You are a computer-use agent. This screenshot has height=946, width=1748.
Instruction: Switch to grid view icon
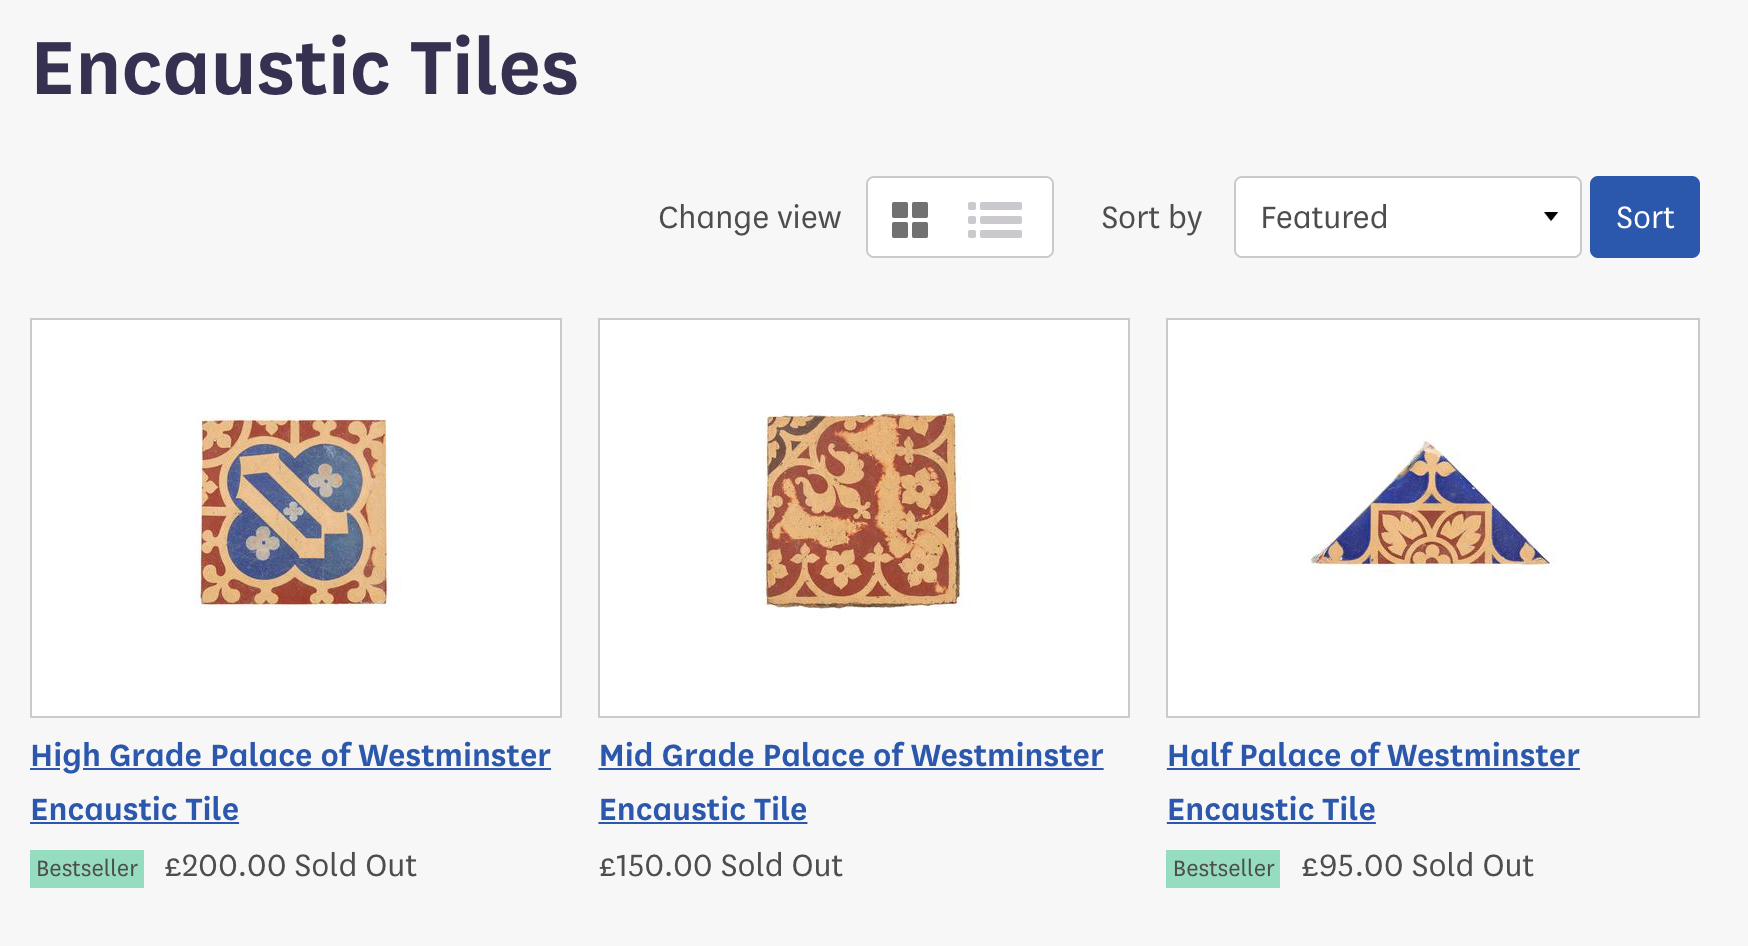tap(910, 219)
